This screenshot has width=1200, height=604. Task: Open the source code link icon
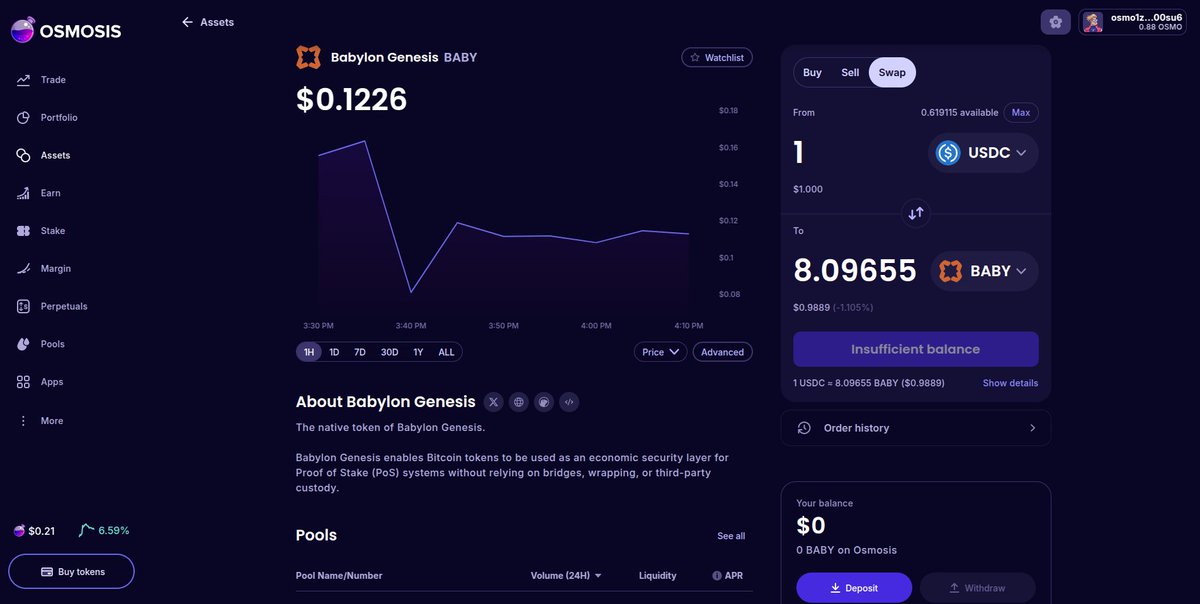tap(569, 402)
